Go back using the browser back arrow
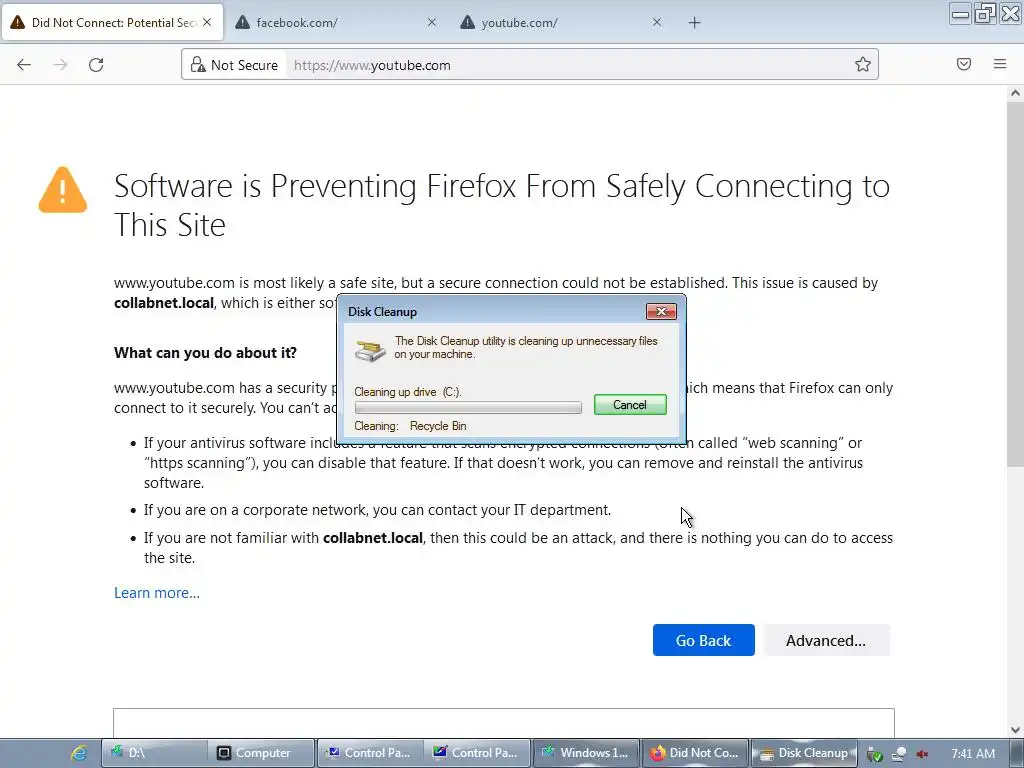This screenshot has height=768, width=1024. click(24, 65)
